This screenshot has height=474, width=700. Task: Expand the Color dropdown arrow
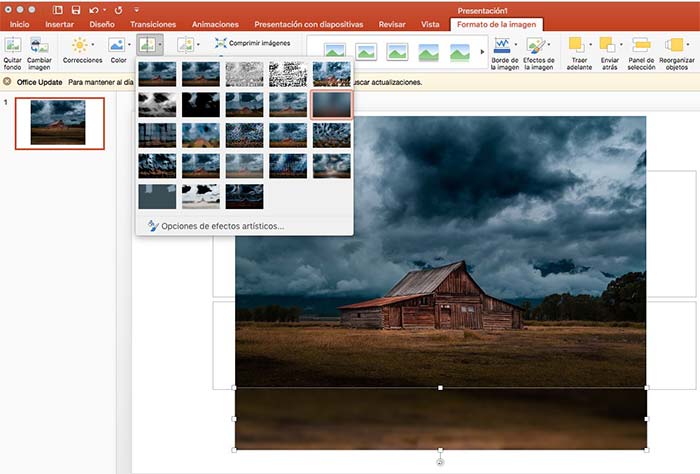[129, 45]
